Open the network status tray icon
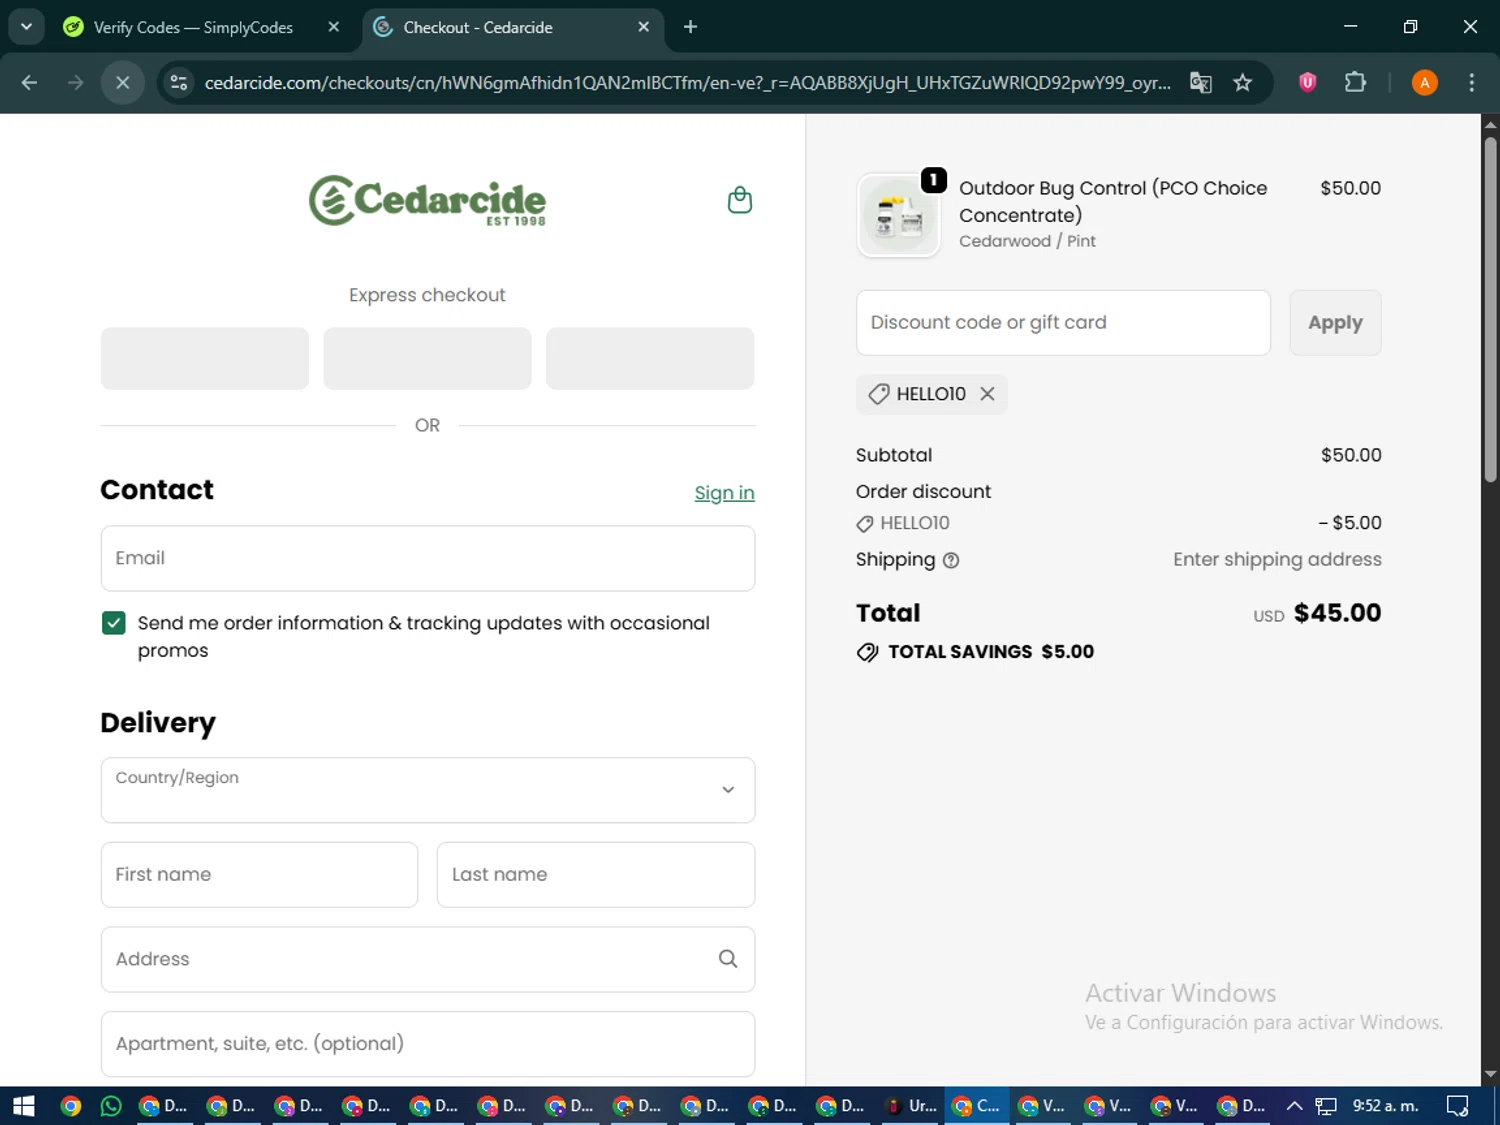The height and width of the screenshot is (1125, 1500). pyautogui.click(x=1326, y=1106)
